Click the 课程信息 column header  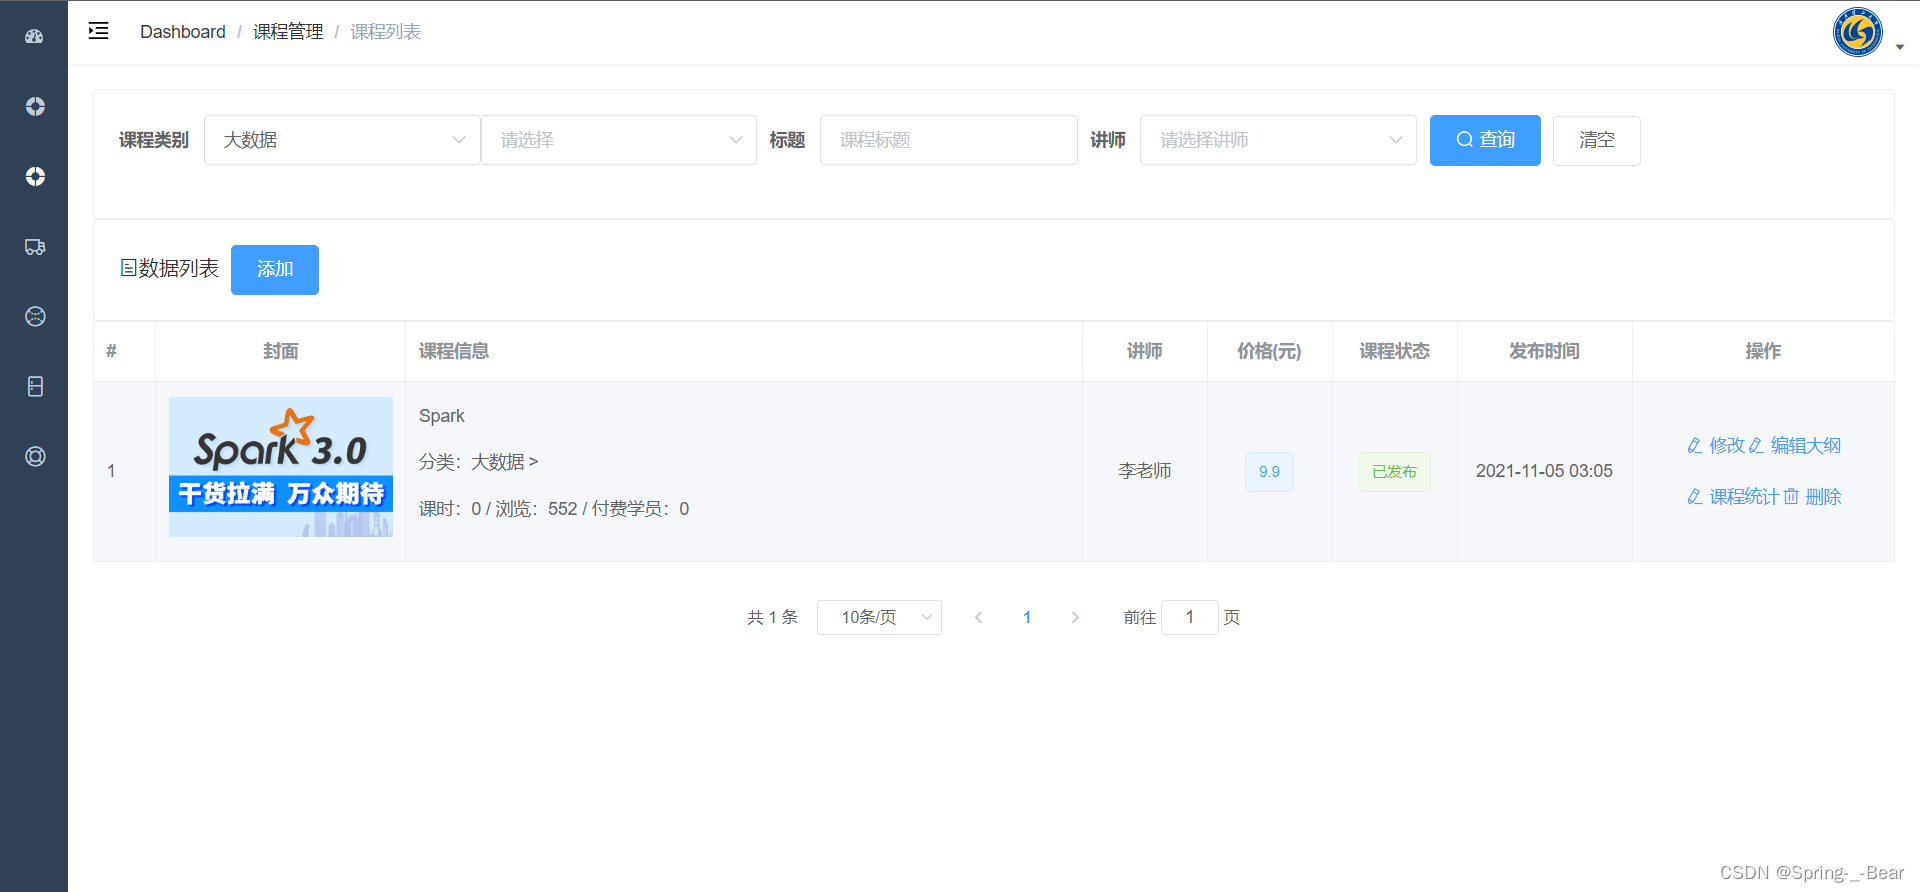(454, 351)
